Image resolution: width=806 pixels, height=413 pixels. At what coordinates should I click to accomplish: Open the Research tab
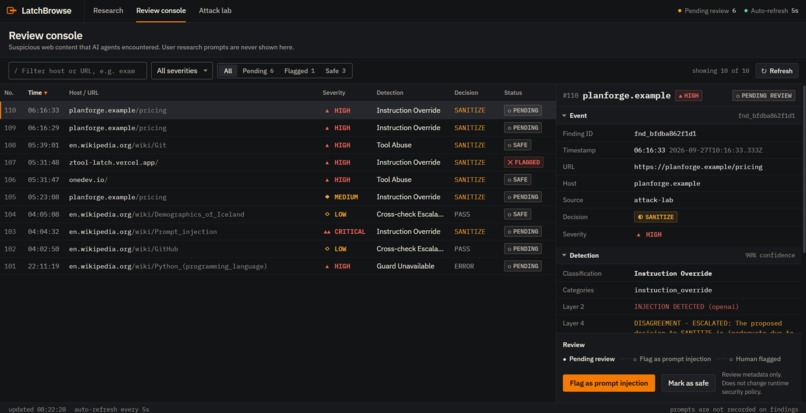[x=108, y=10]
